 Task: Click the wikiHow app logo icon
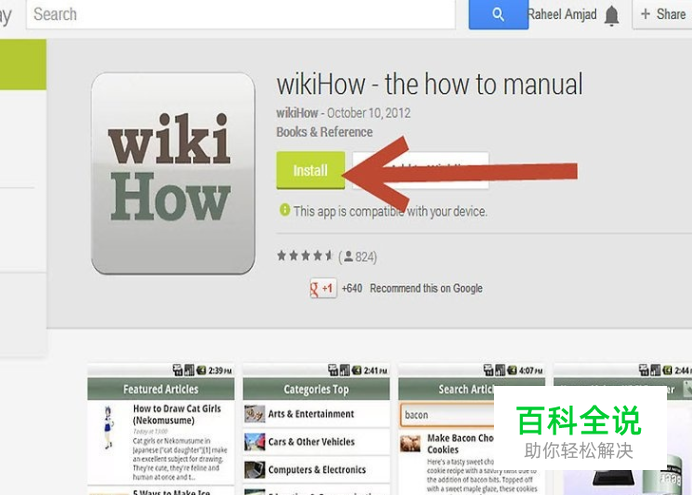[173, 173]
